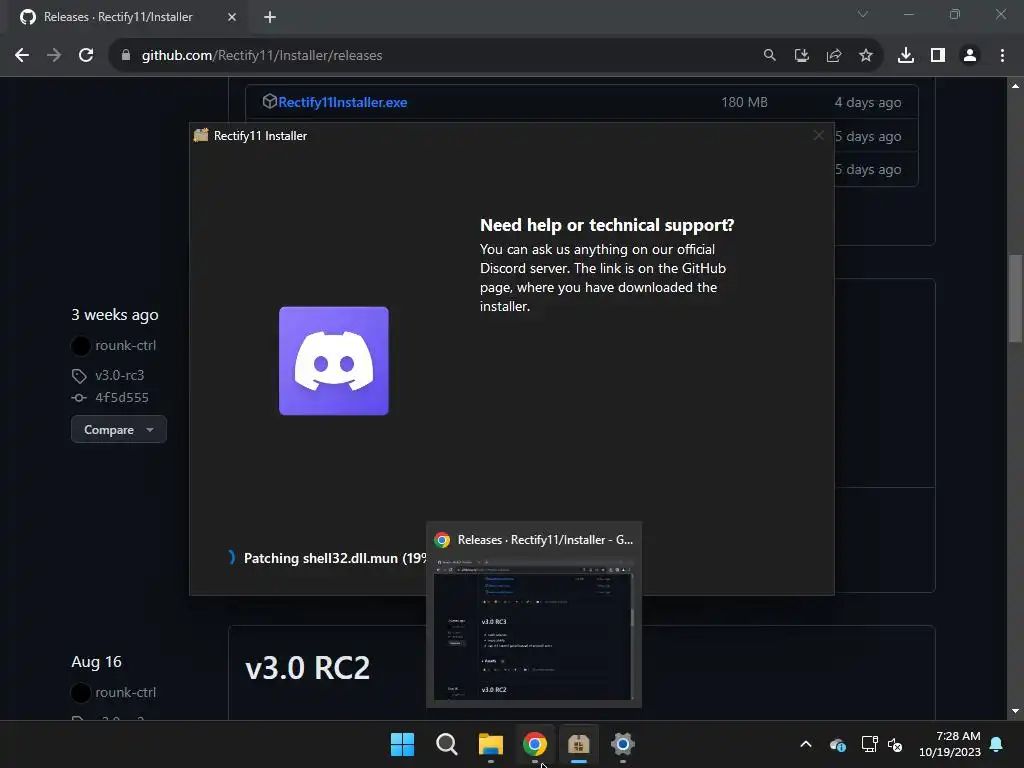
Task: Open the Chrome profile avatar
Action: (970, 56)
